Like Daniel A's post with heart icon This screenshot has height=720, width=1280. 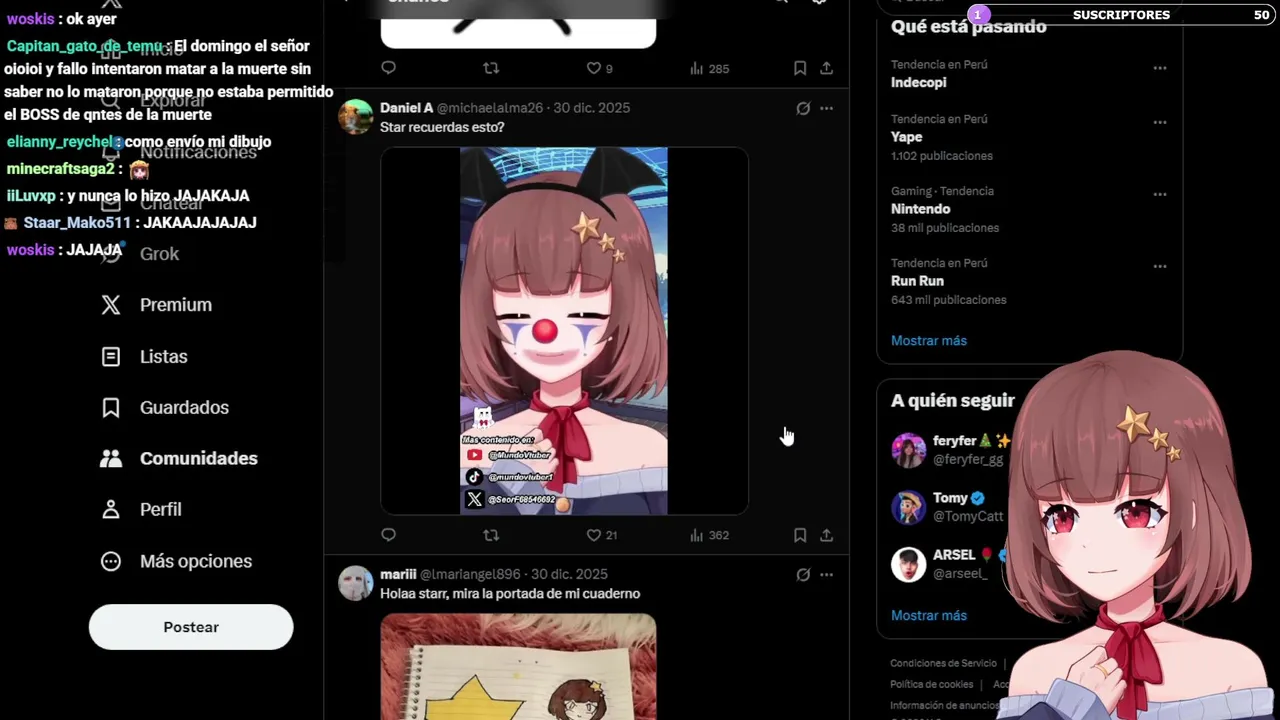593,535
